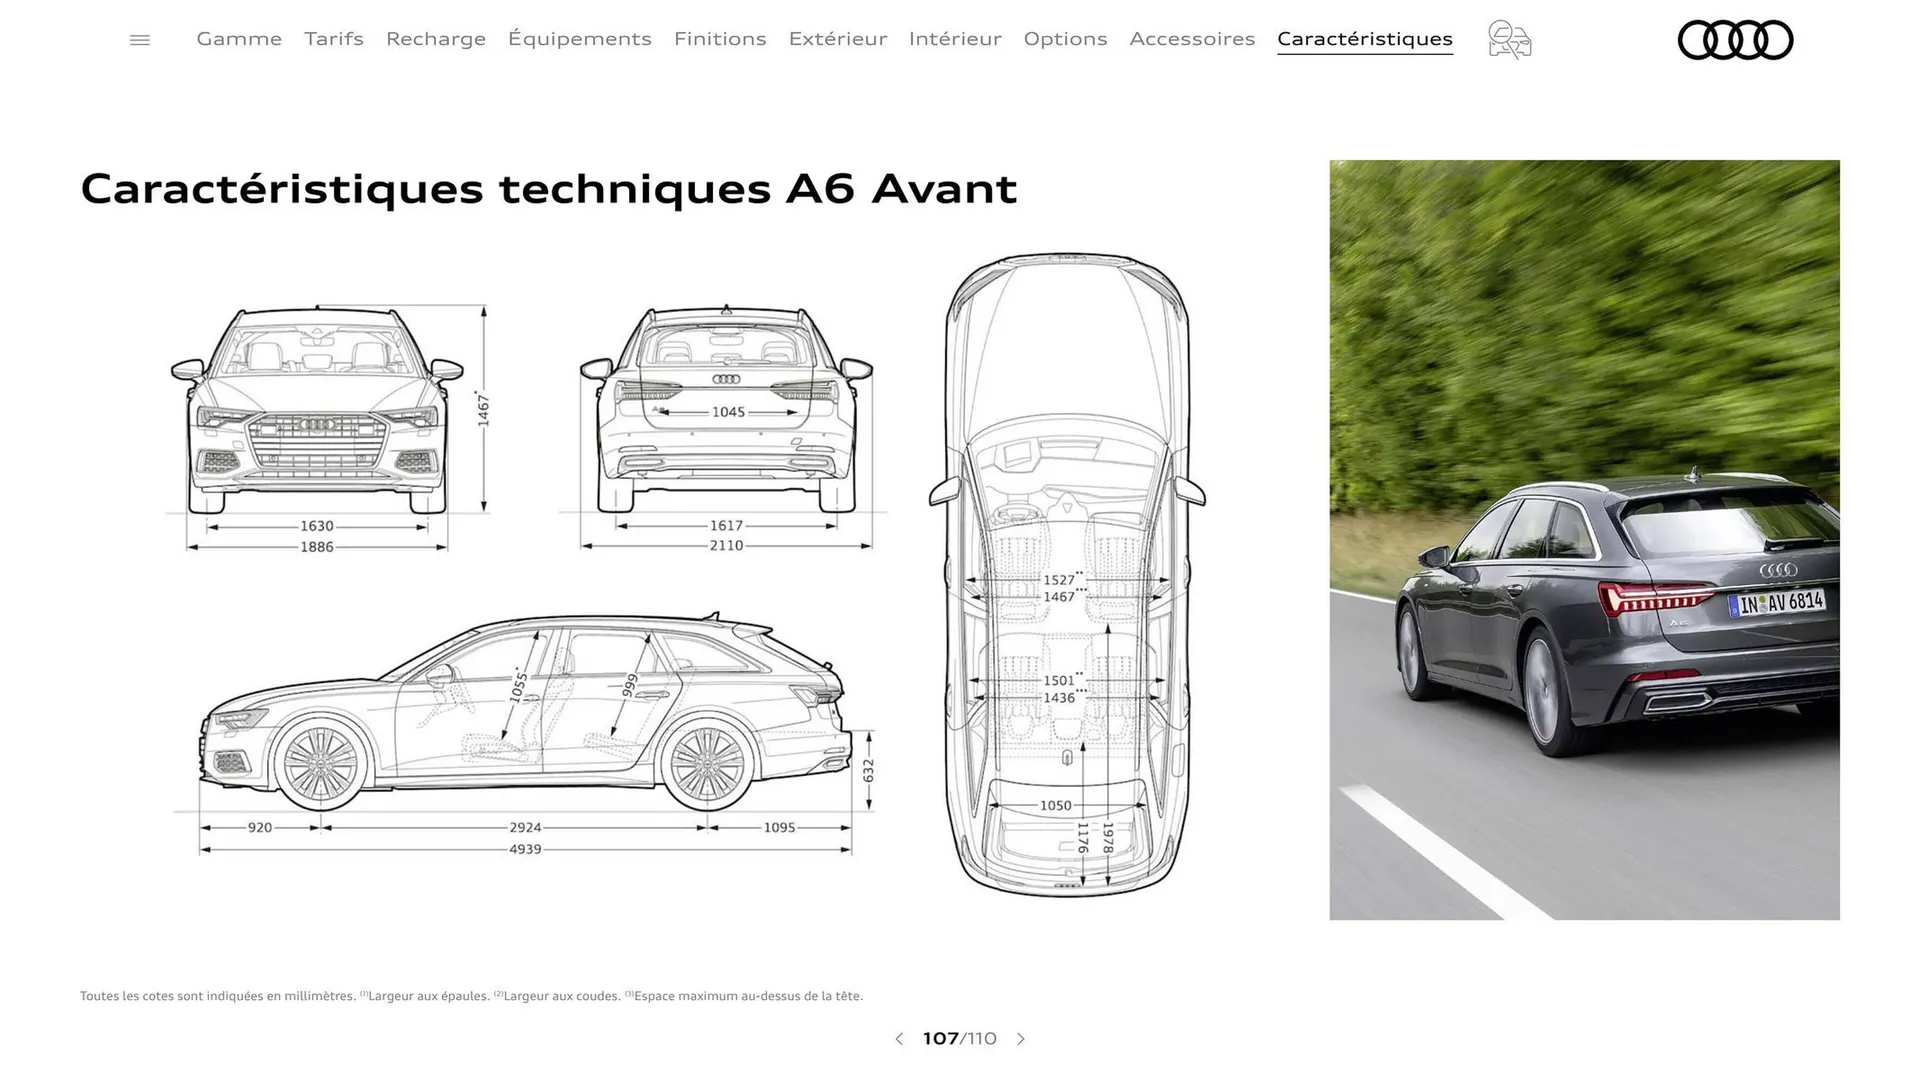Open the Recharge page

[435, 39]
